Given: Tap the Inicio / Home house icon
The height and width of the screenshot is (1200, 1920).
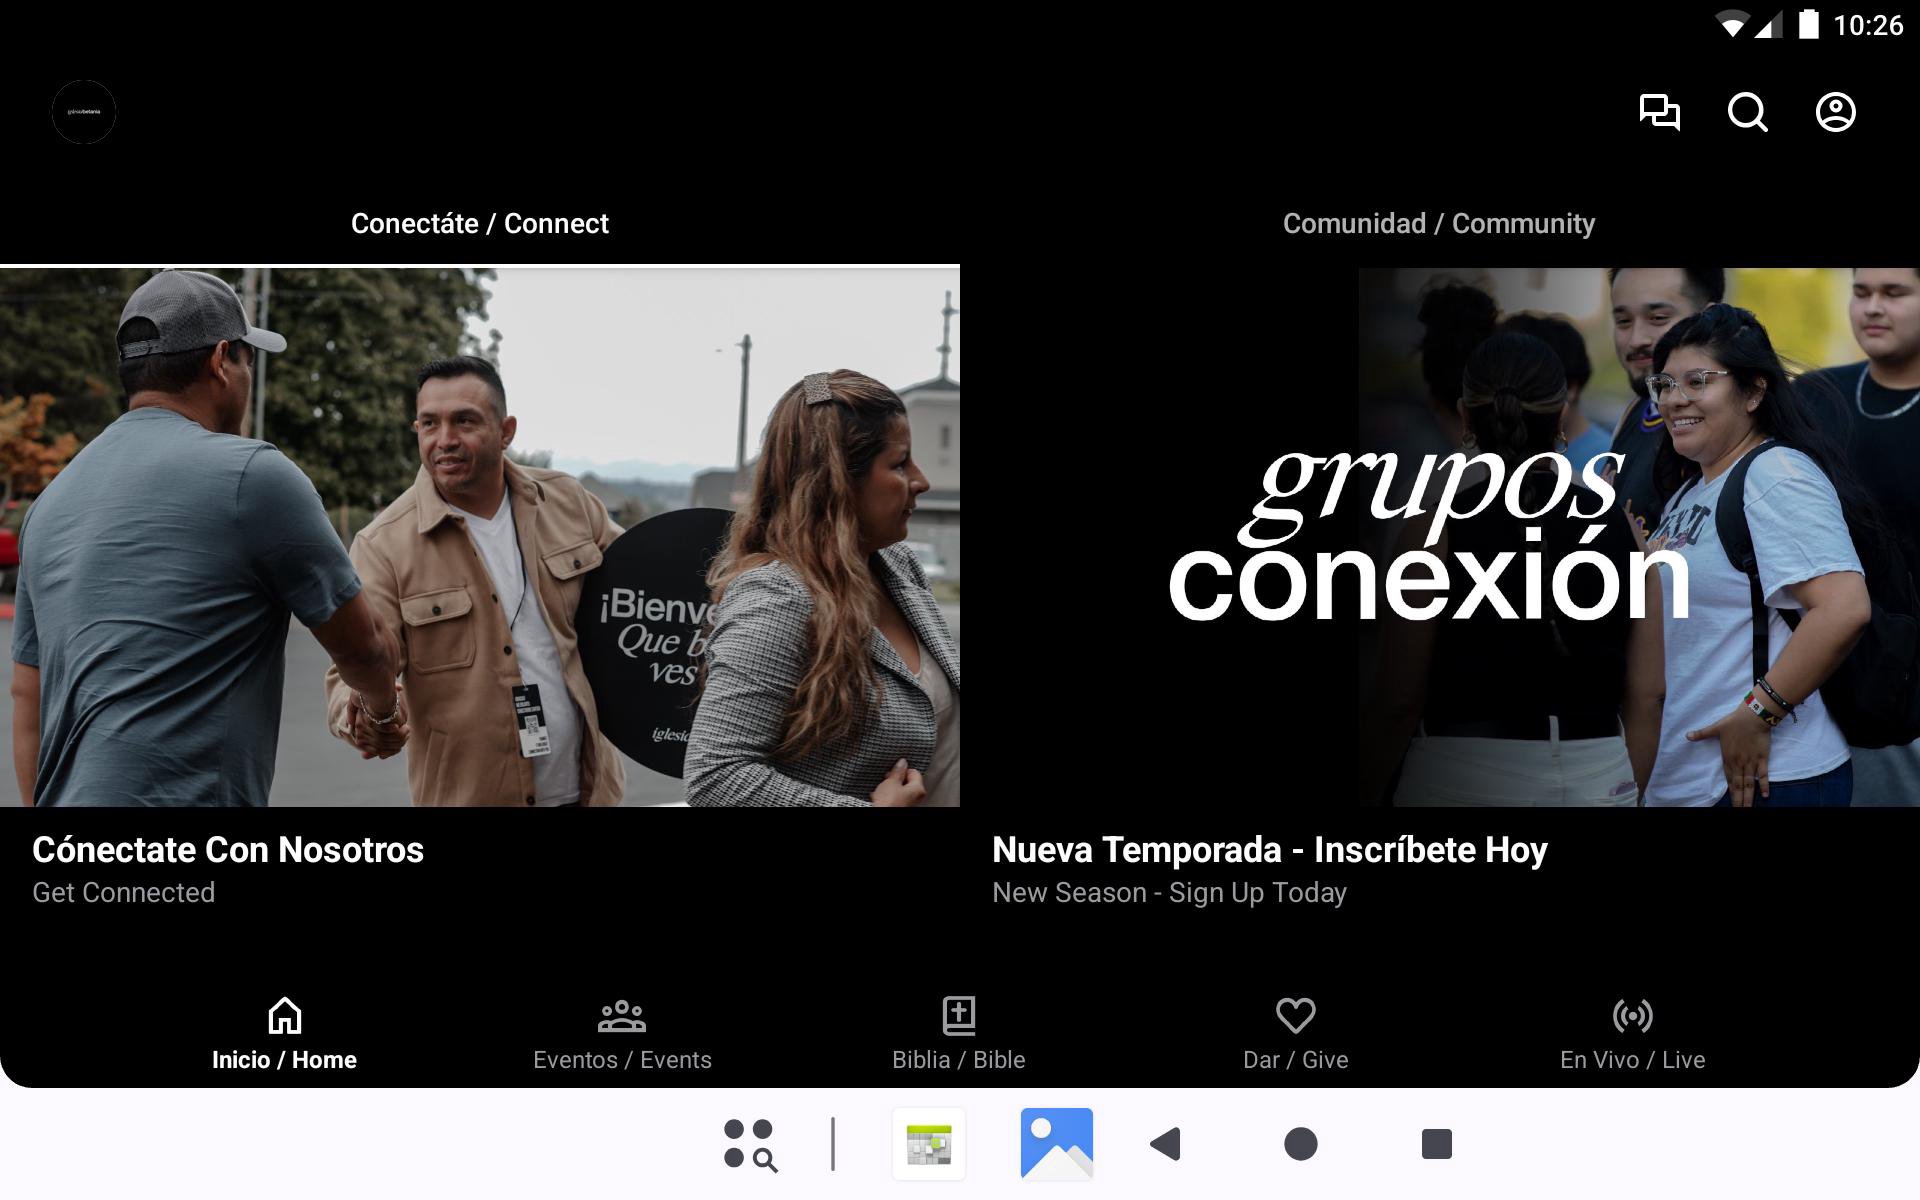Looking at the screenshot, I should (x=284, y=1016).
